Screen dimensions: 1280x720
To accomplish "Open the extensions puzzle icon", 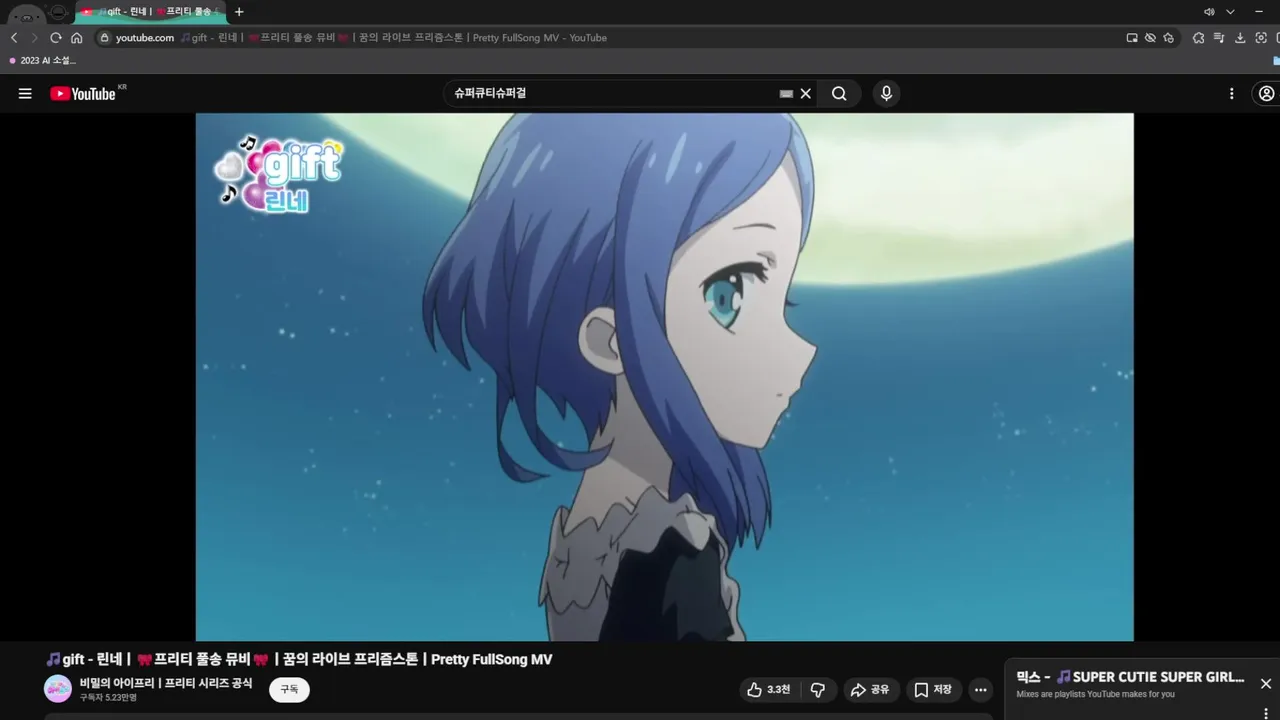I will point(1198,38).
